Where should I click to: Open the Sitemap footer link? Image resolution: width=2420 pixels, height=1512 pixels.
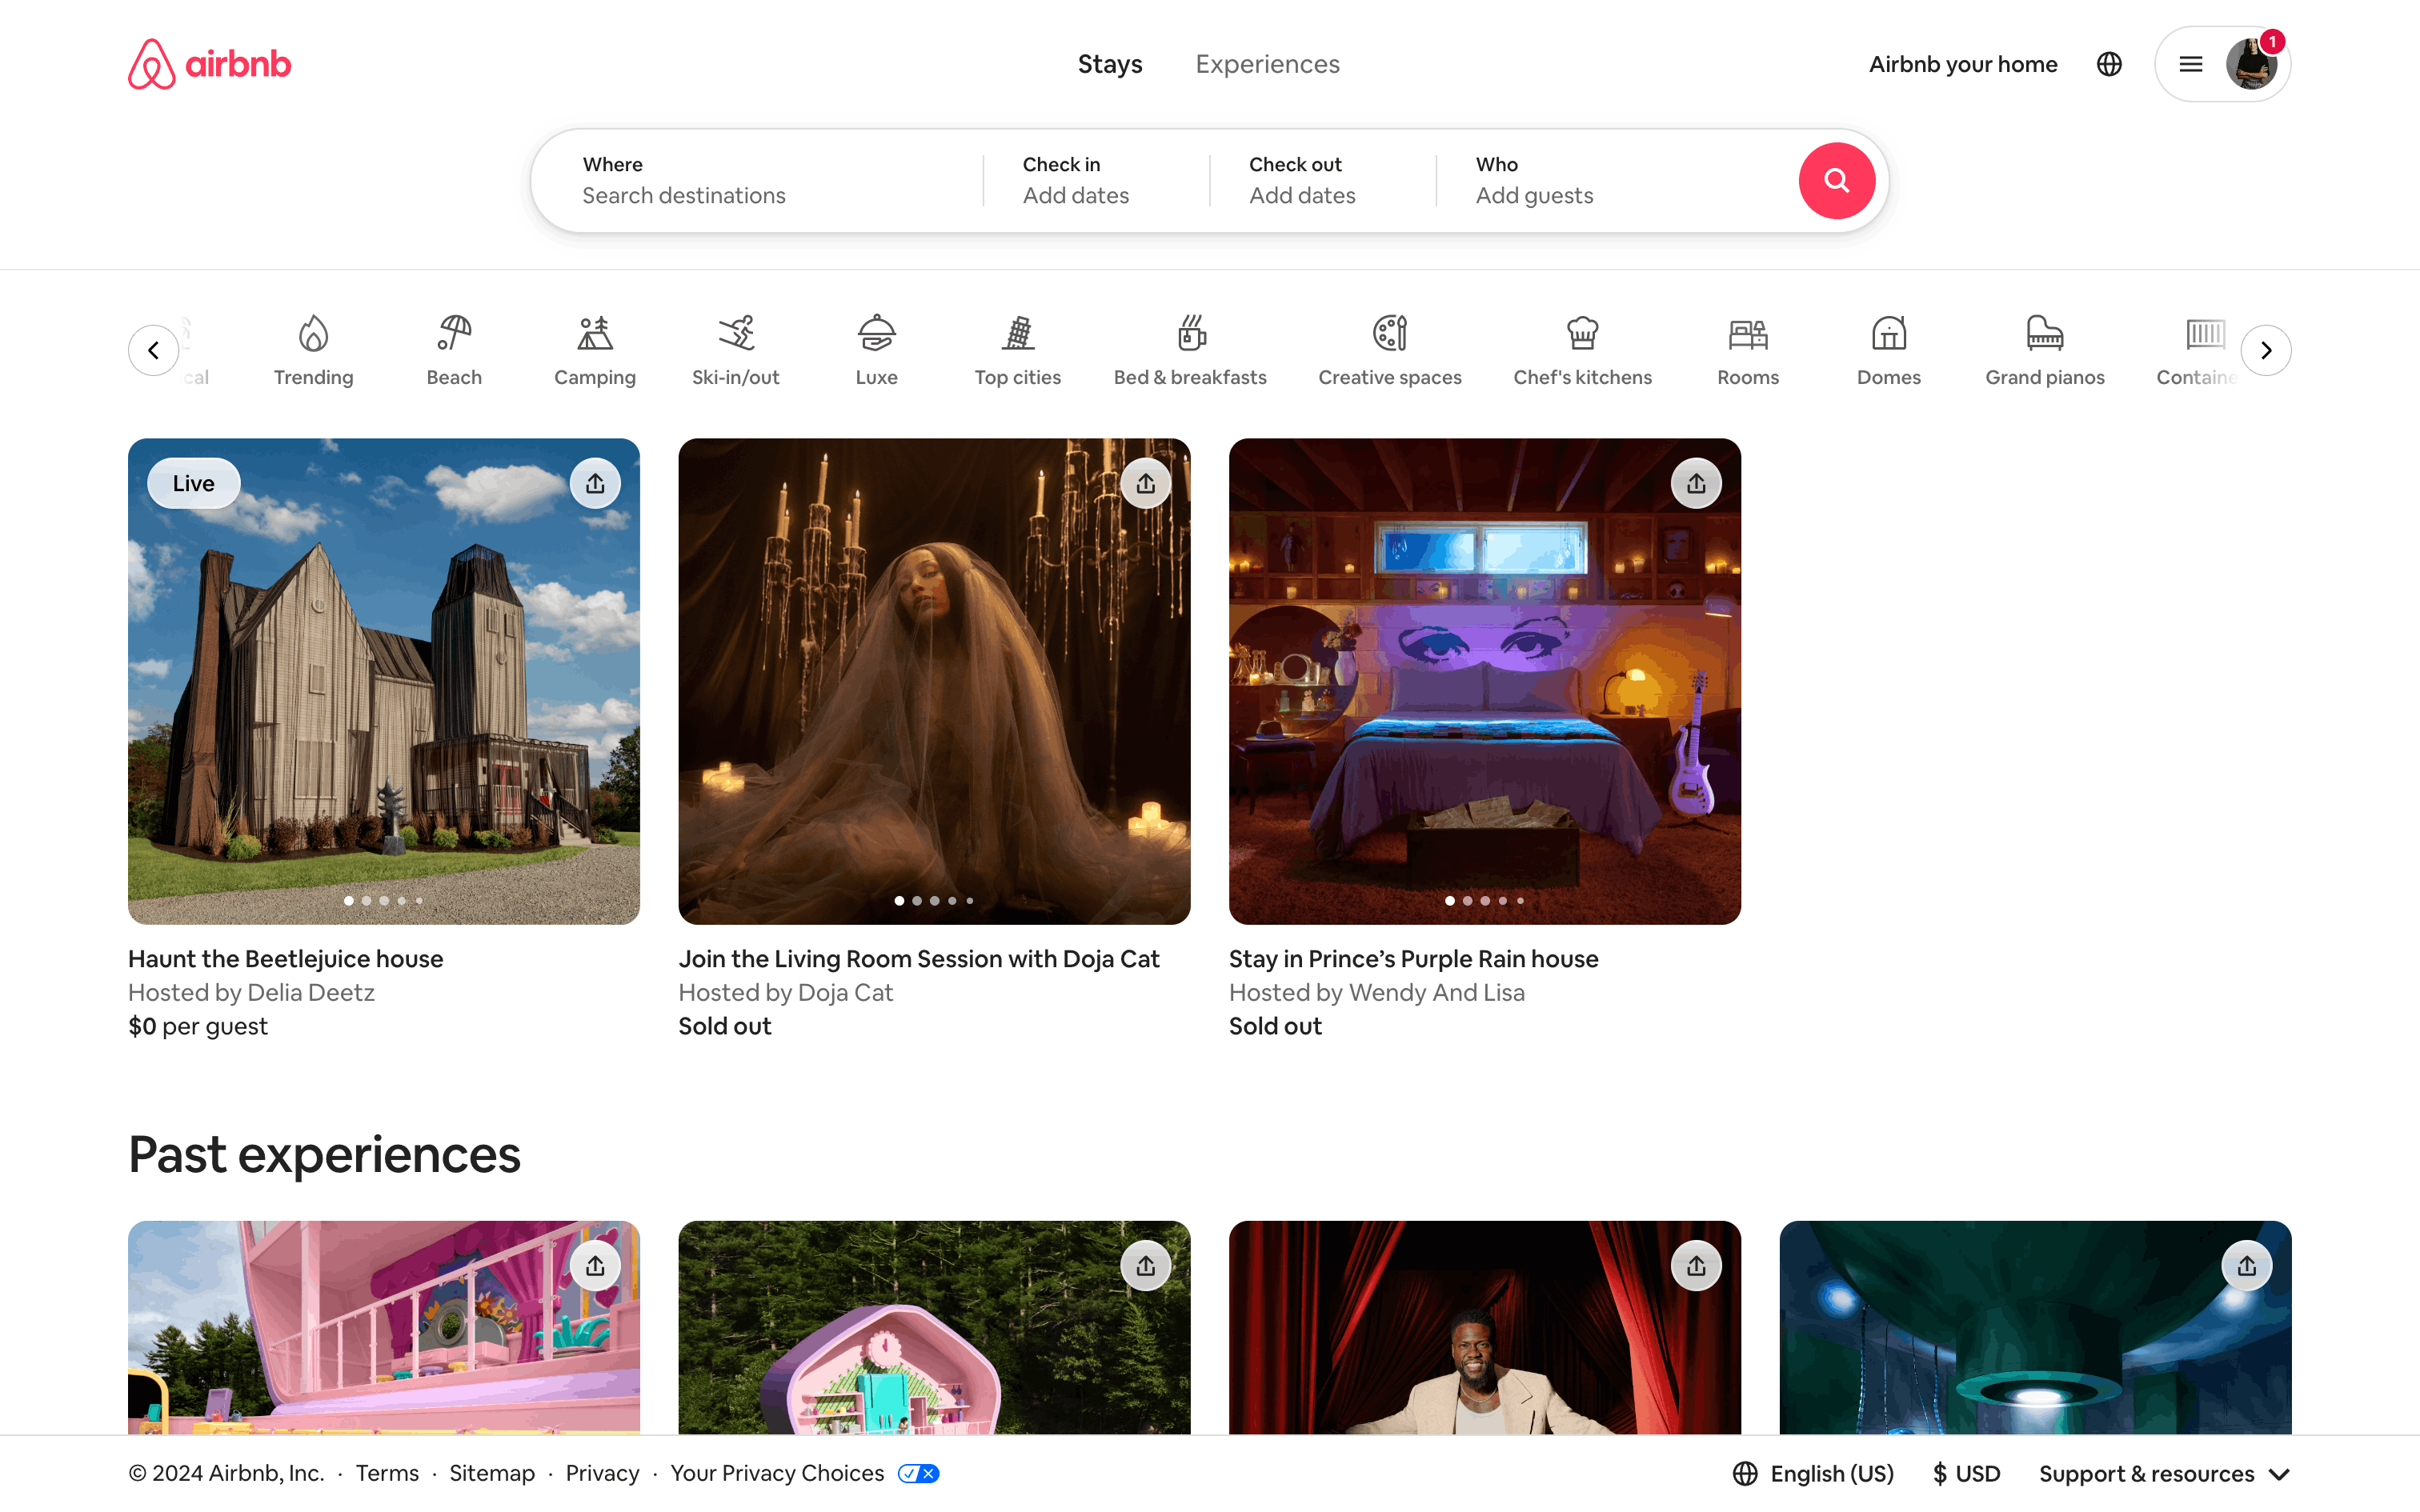[491, 1473]
